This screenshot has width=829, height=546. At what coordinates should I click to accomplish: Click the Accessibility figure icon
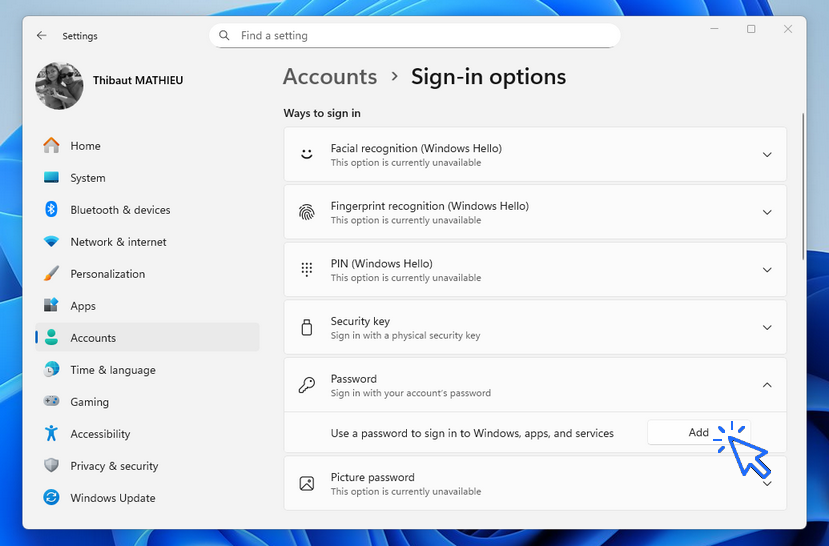(x=51, y=433)
